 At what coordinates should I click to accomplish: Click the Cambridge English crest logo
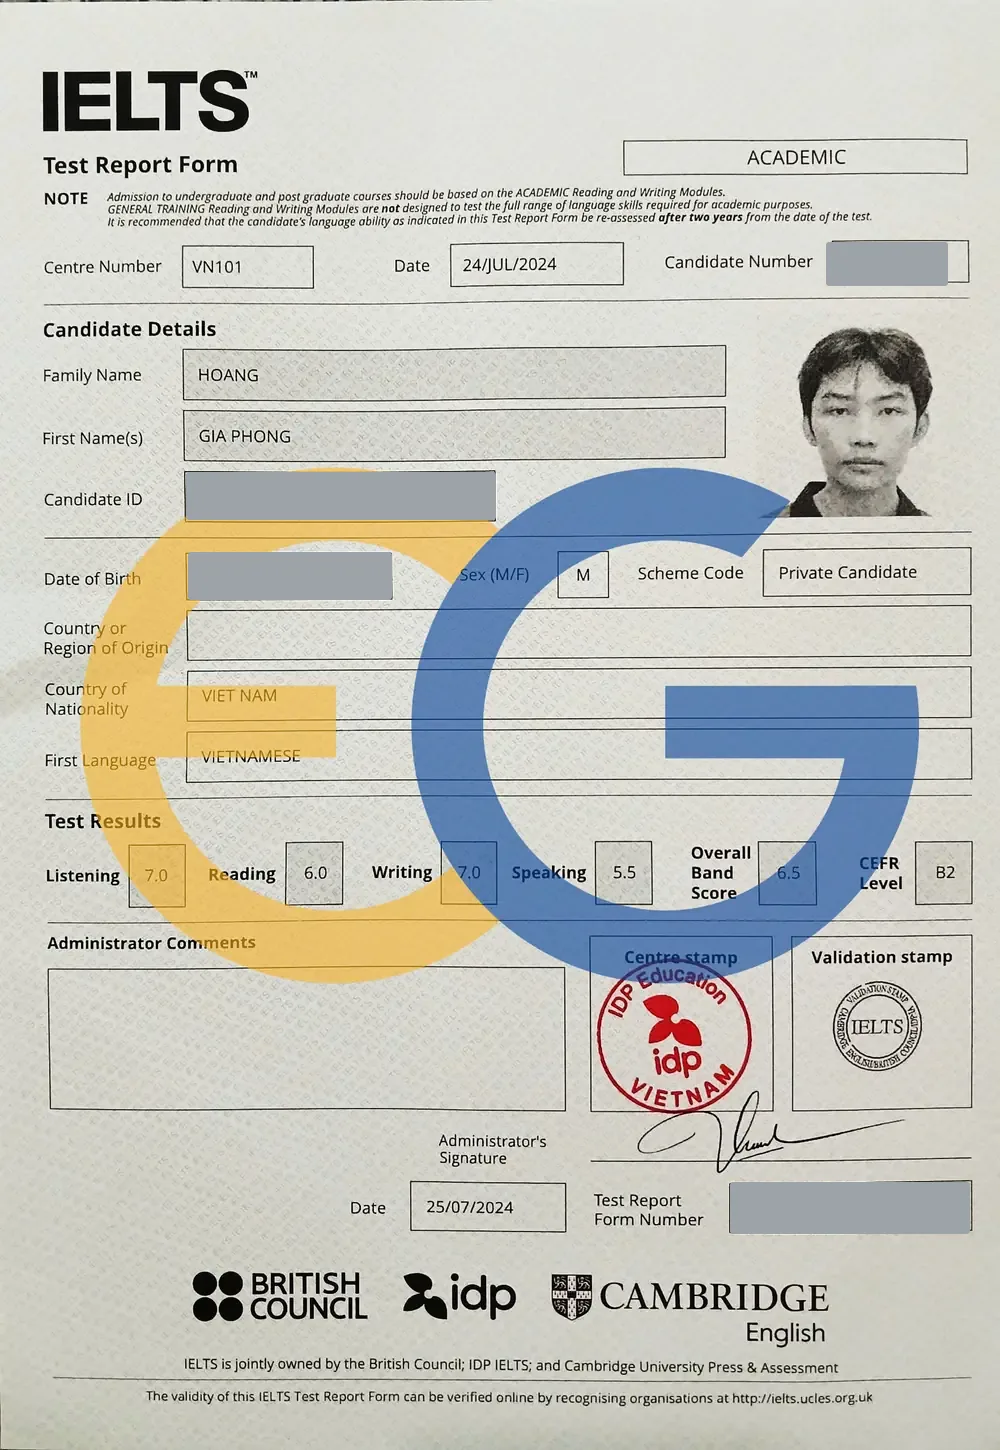coord(690,1308)
